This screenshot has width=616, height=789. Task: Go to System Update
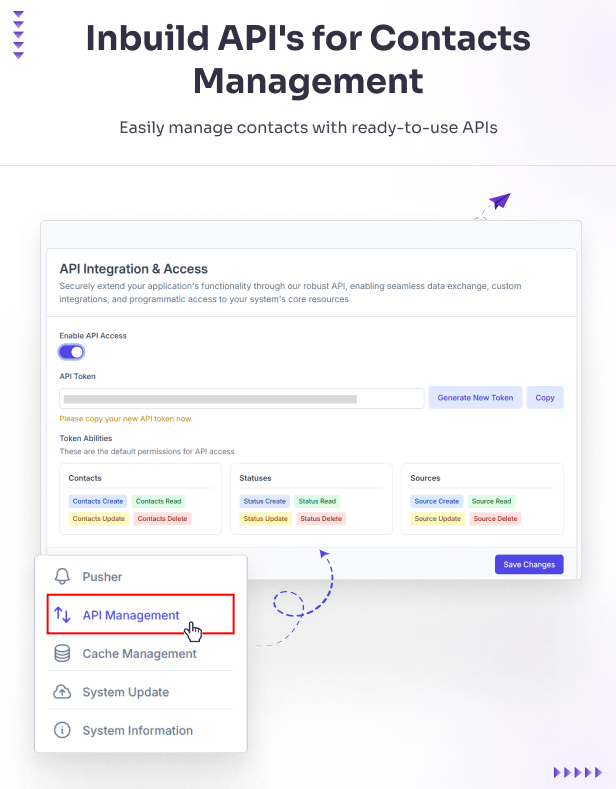(x=125, y=692)
